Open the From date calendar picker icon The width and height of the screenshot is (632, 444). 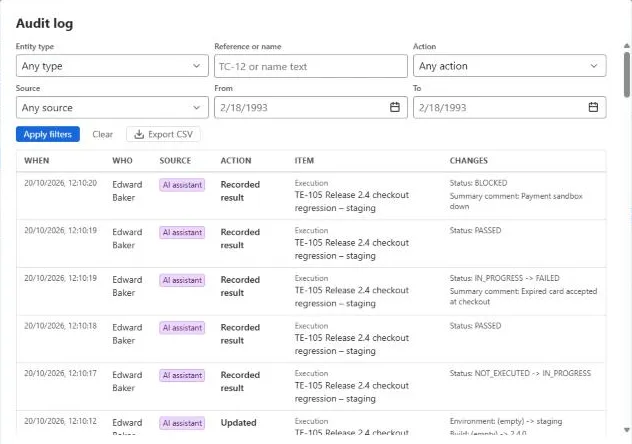click(x=395, y=107)
